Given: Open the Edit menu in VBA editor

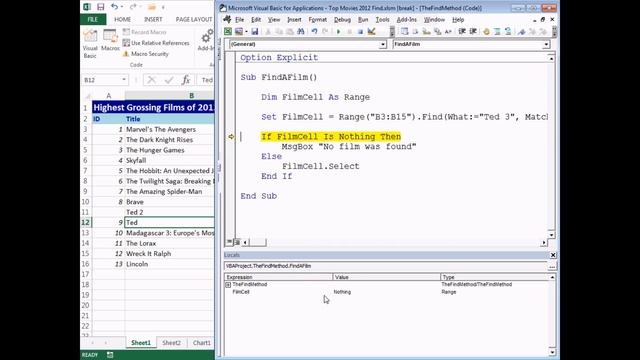Looking at the screenshot, I should [x=256, y=20].
